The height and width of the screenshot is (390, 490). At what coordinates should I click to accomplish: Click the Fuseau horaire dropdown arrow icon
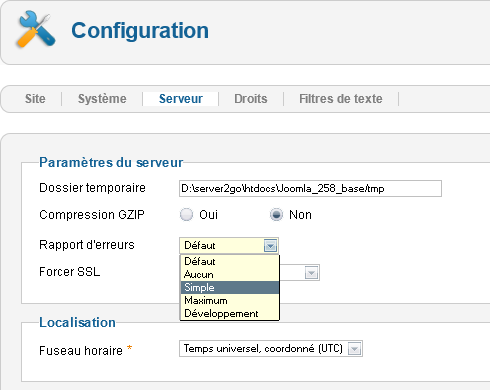coord(354,349)
